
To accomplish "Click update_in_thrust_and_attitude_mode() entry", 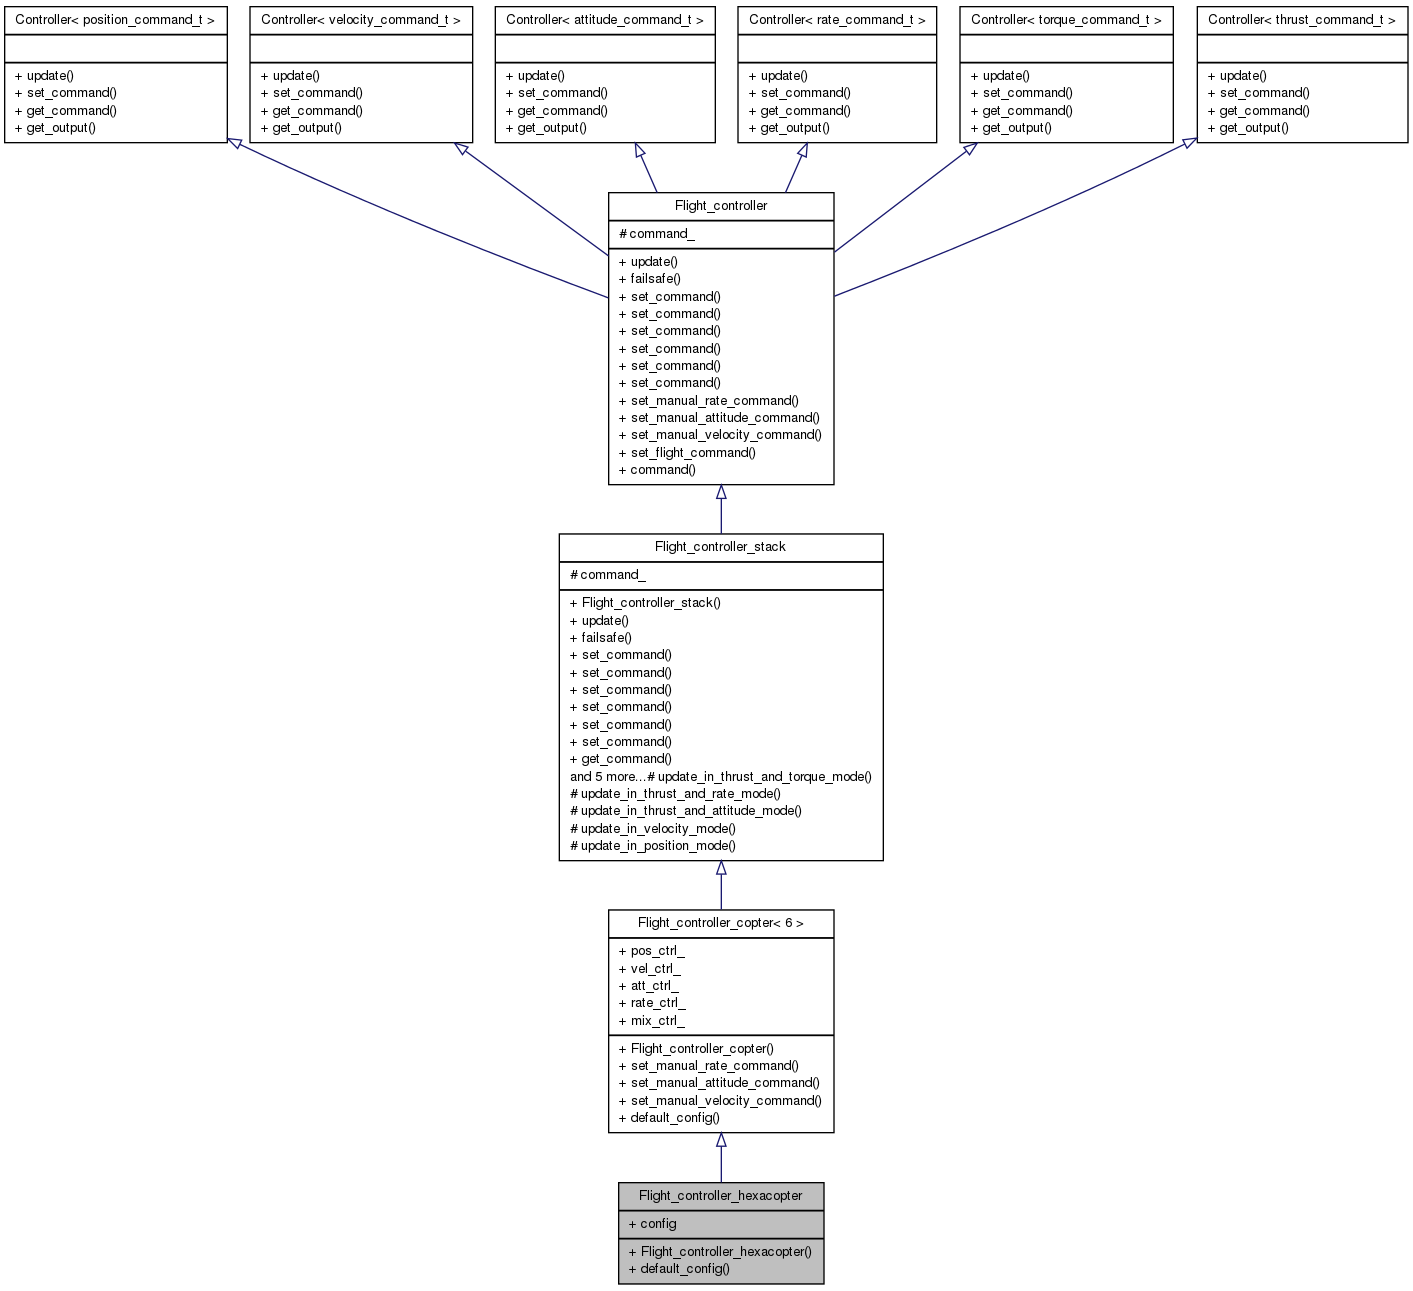I will click(x=686, y=811).
